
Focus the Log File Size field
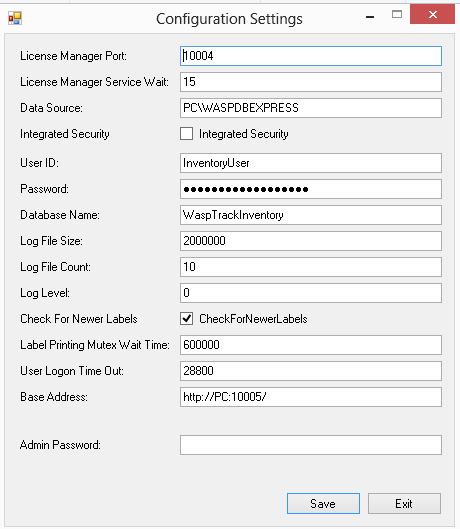click(310, 241)
